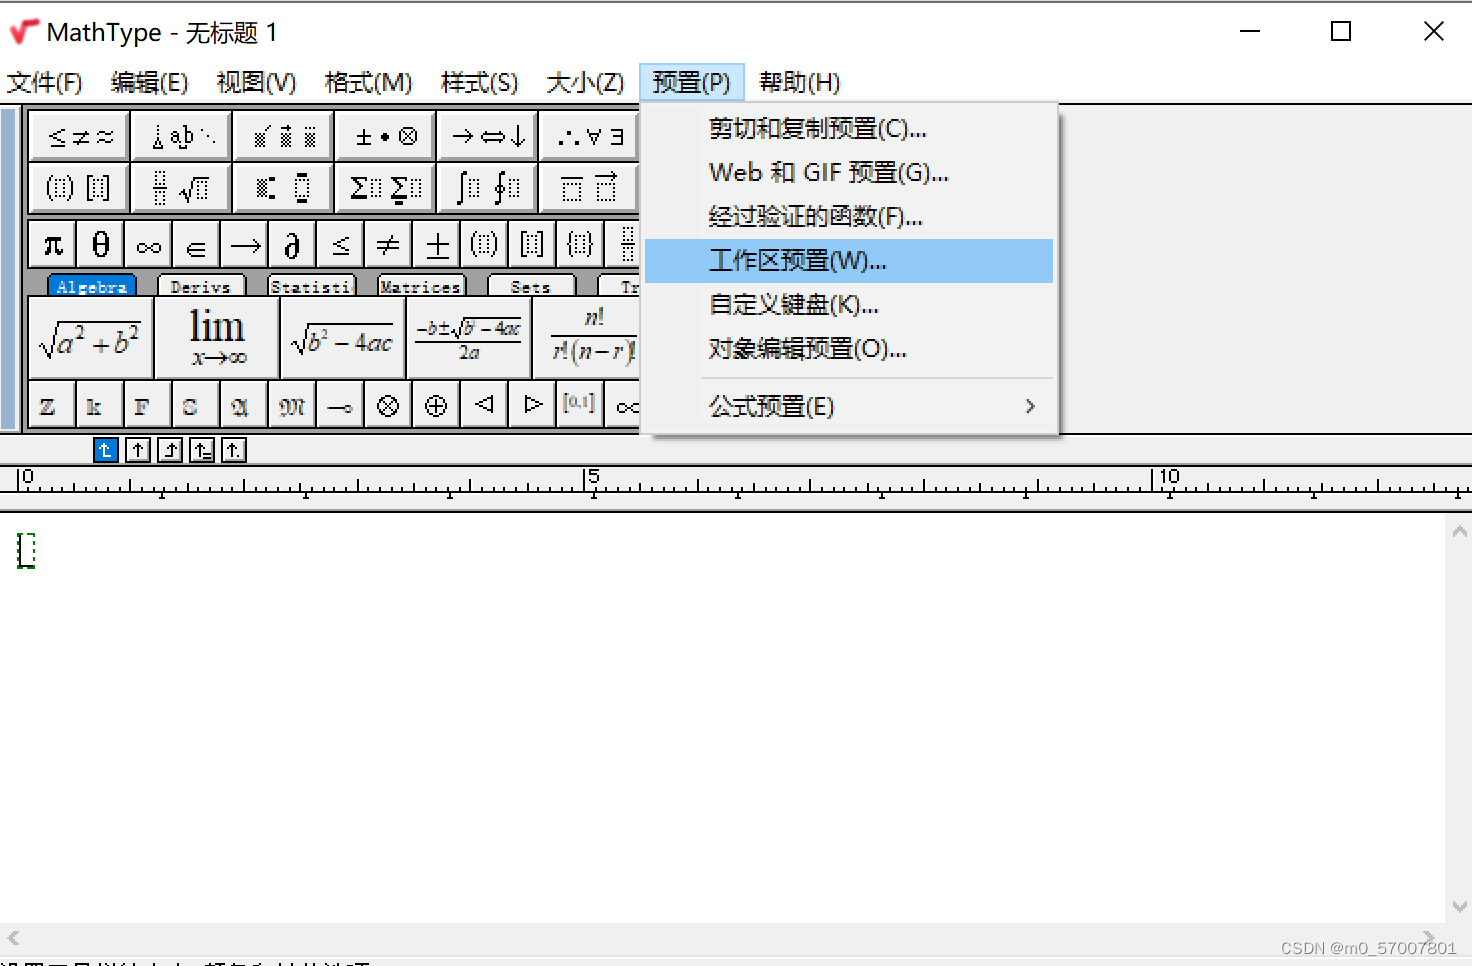1472x966 pixels.
Task: Insert the partial derivative symbol
Action: (x=293, y=245)
